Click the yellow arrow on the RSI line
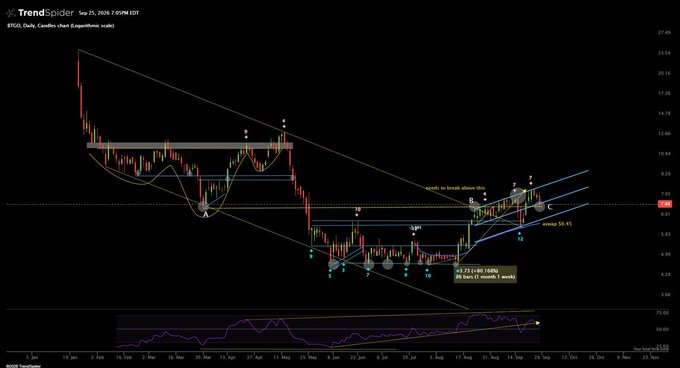680x368 pixels. coord(538,322)
